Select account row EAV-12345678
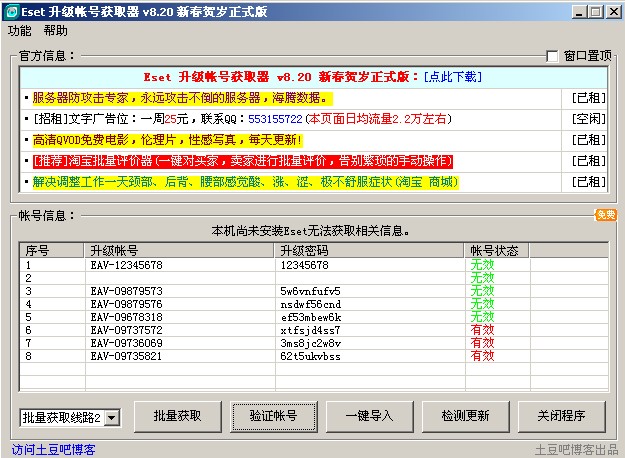The image size is (625, 458). tap(125, 265)
